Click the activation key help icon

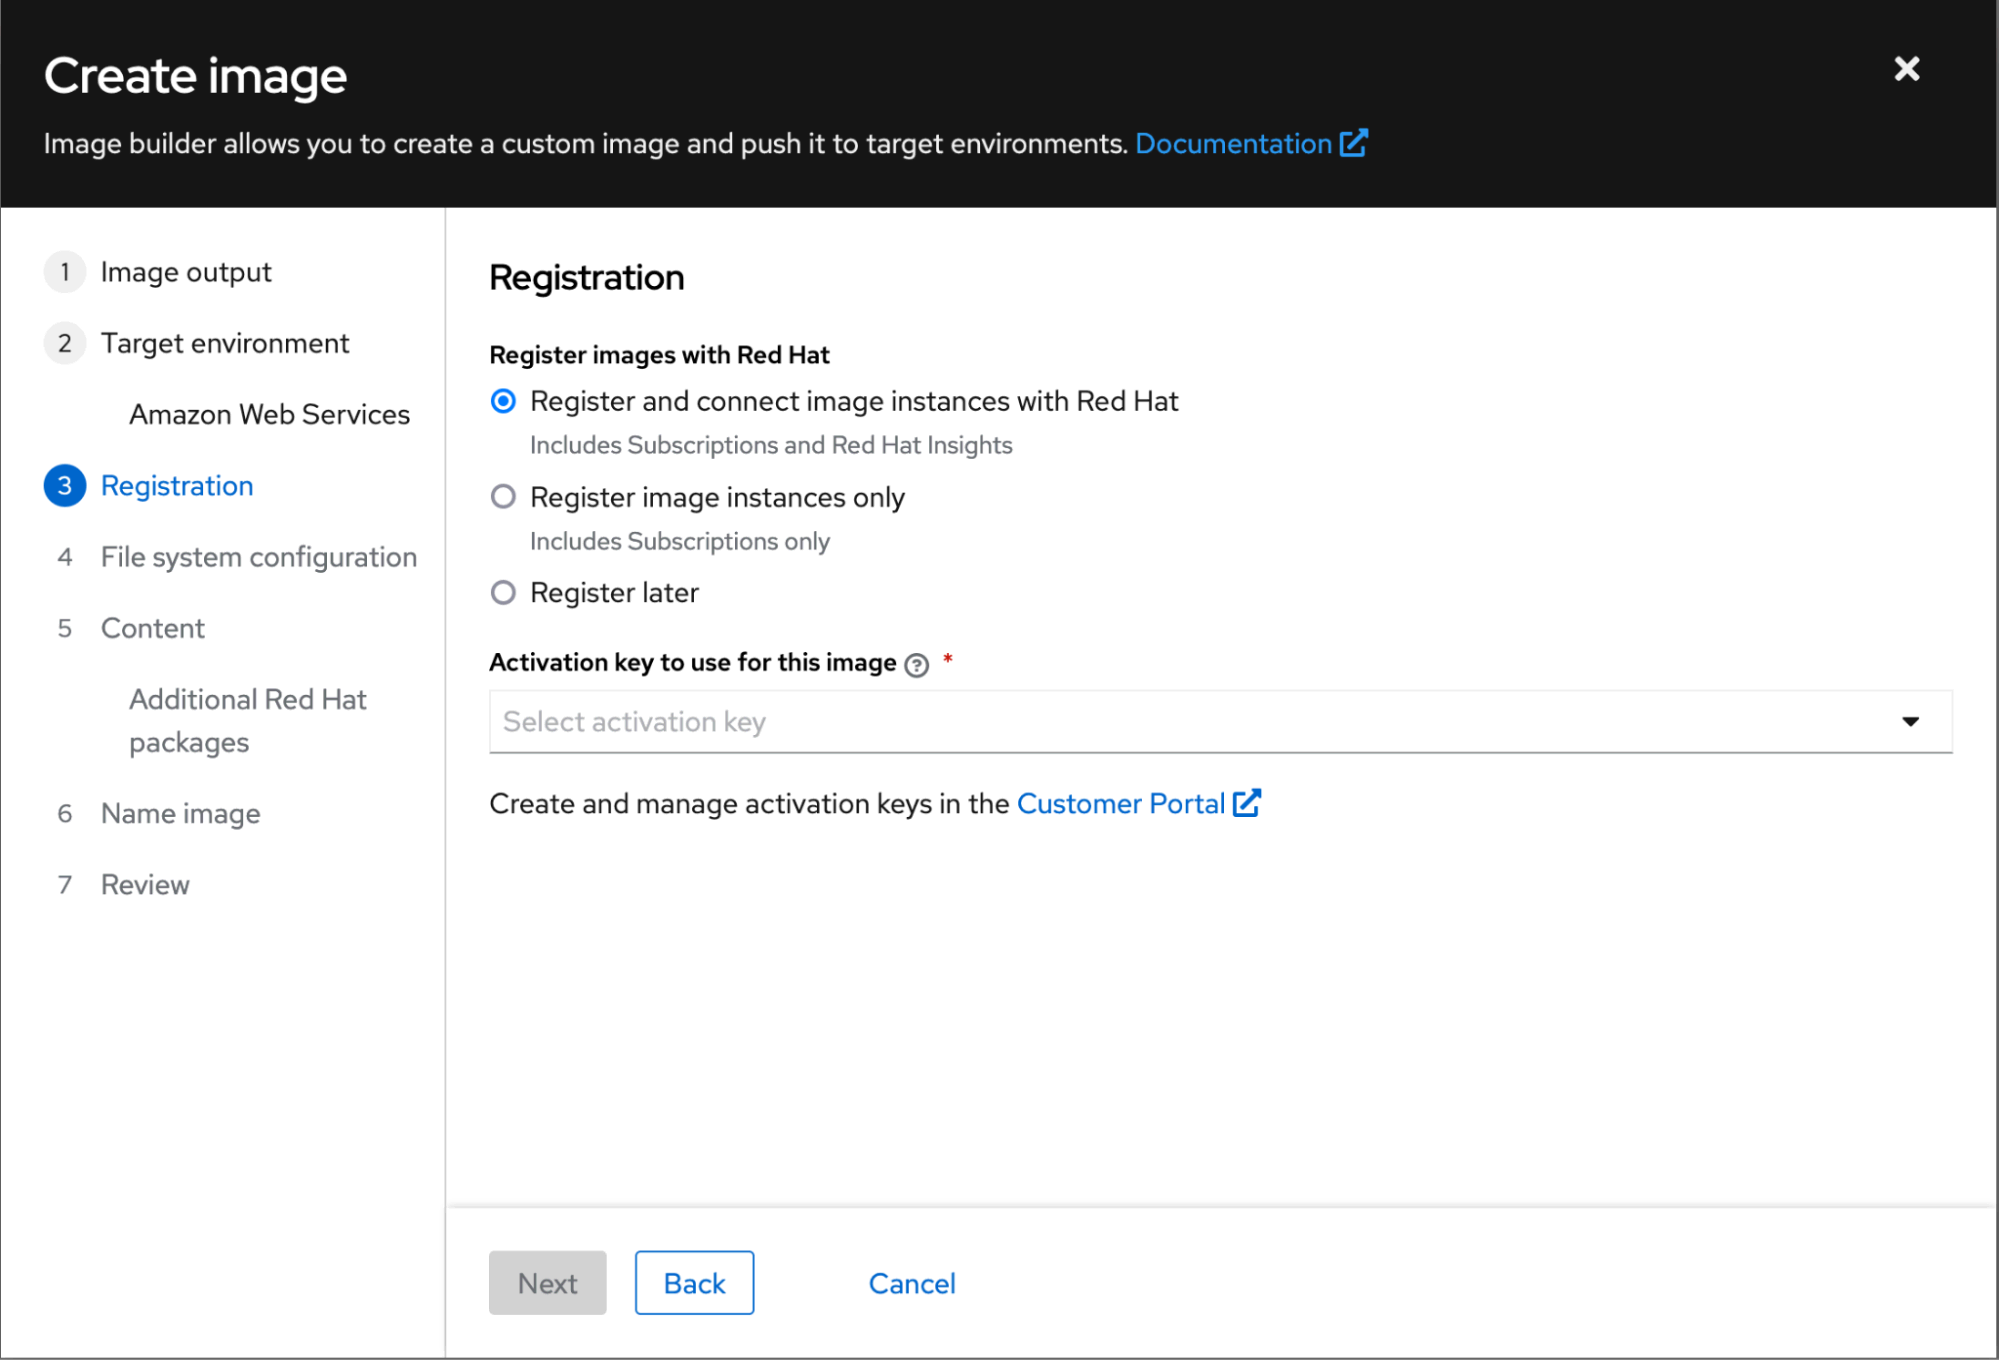pos(916,665)
